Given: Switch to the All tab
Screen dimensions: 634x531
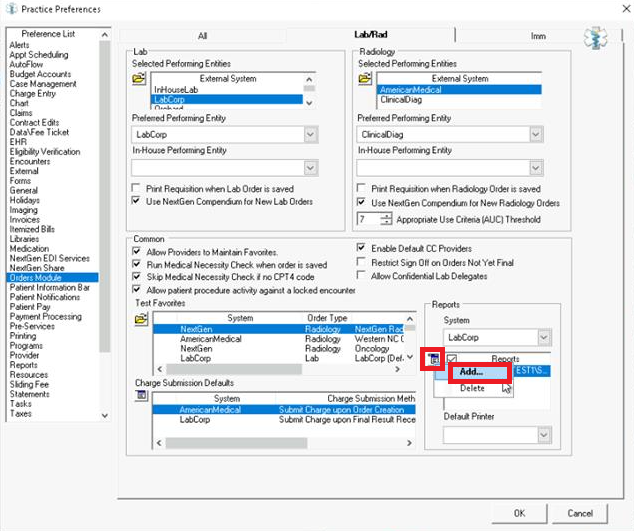Looking at the screenshot, I should click(203, 36).
